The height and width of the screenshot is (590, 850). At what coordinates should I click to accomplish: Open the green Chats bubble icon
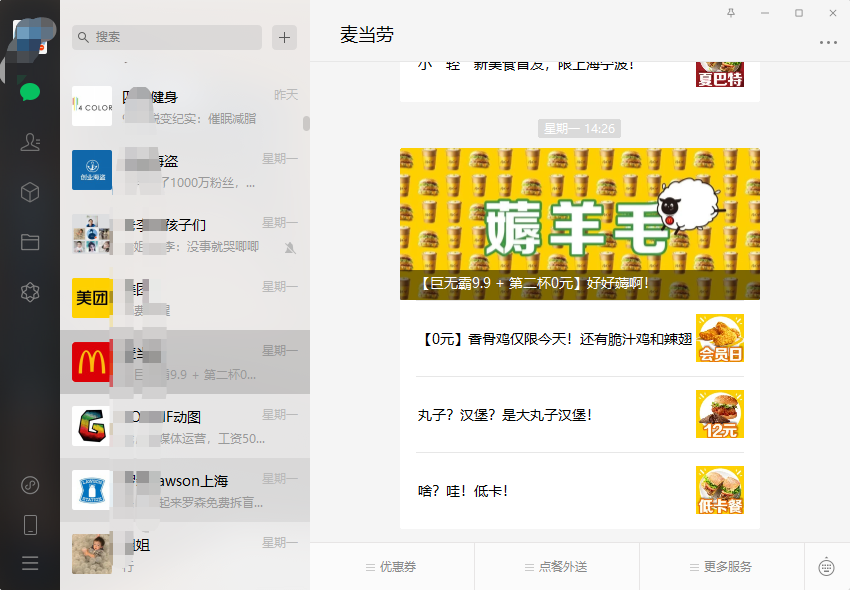click(30, 92)
